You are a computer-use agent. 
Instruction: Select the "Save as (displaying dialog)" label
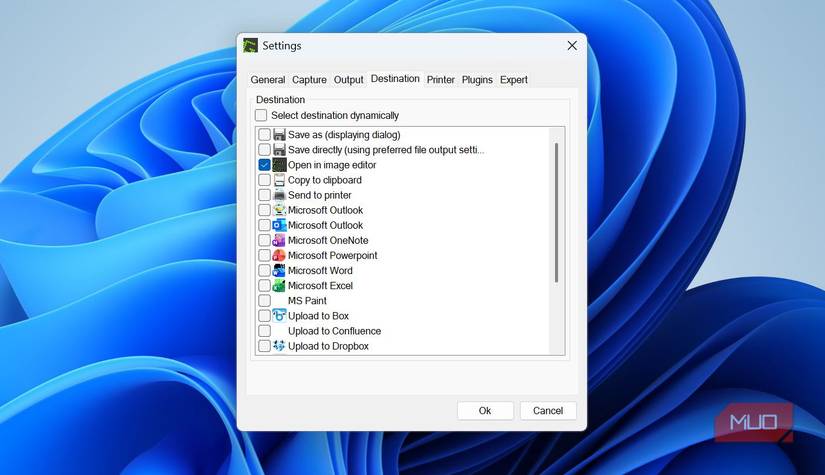344,135
